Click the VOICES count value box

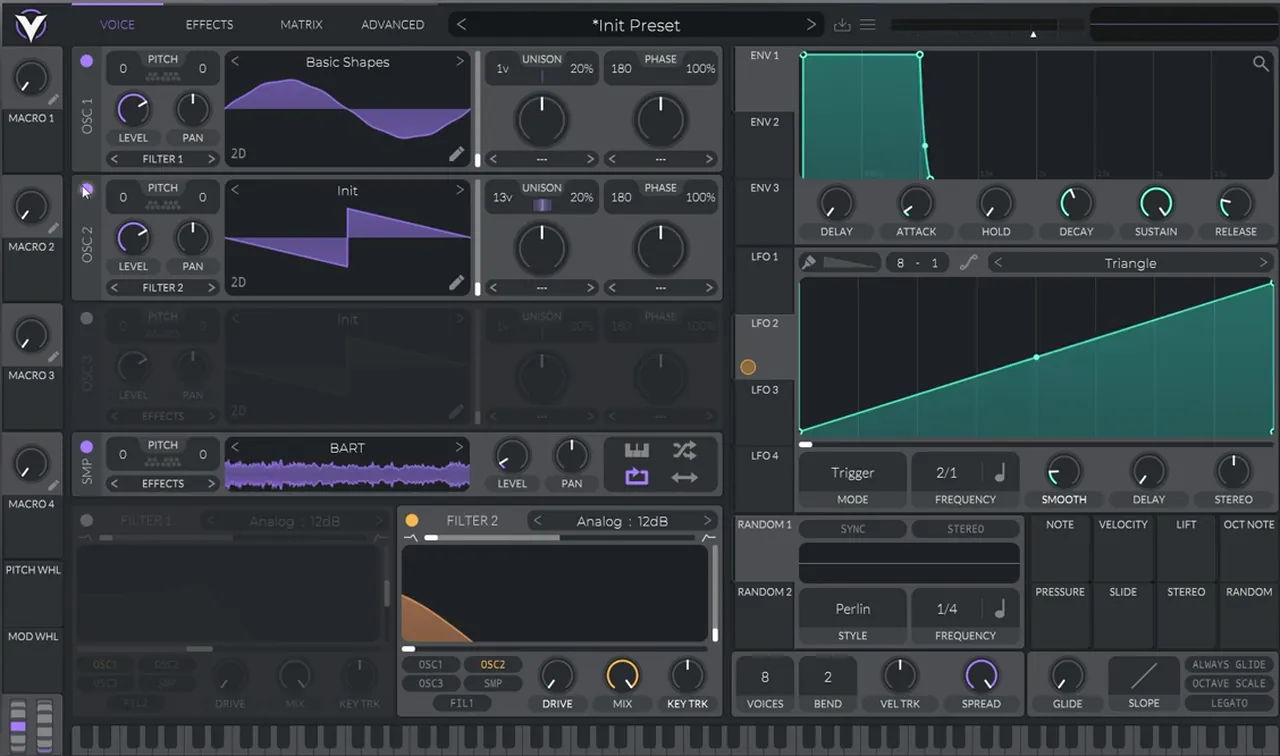(765, 677)
